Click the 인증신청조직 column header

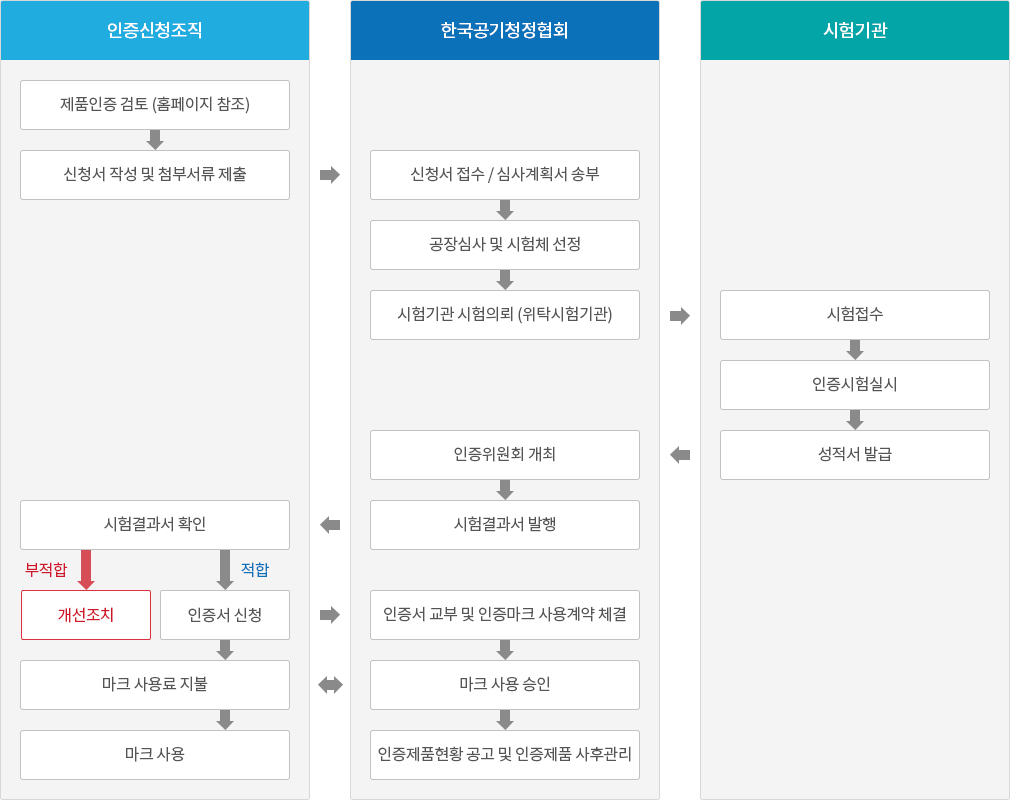coord(155,30)
